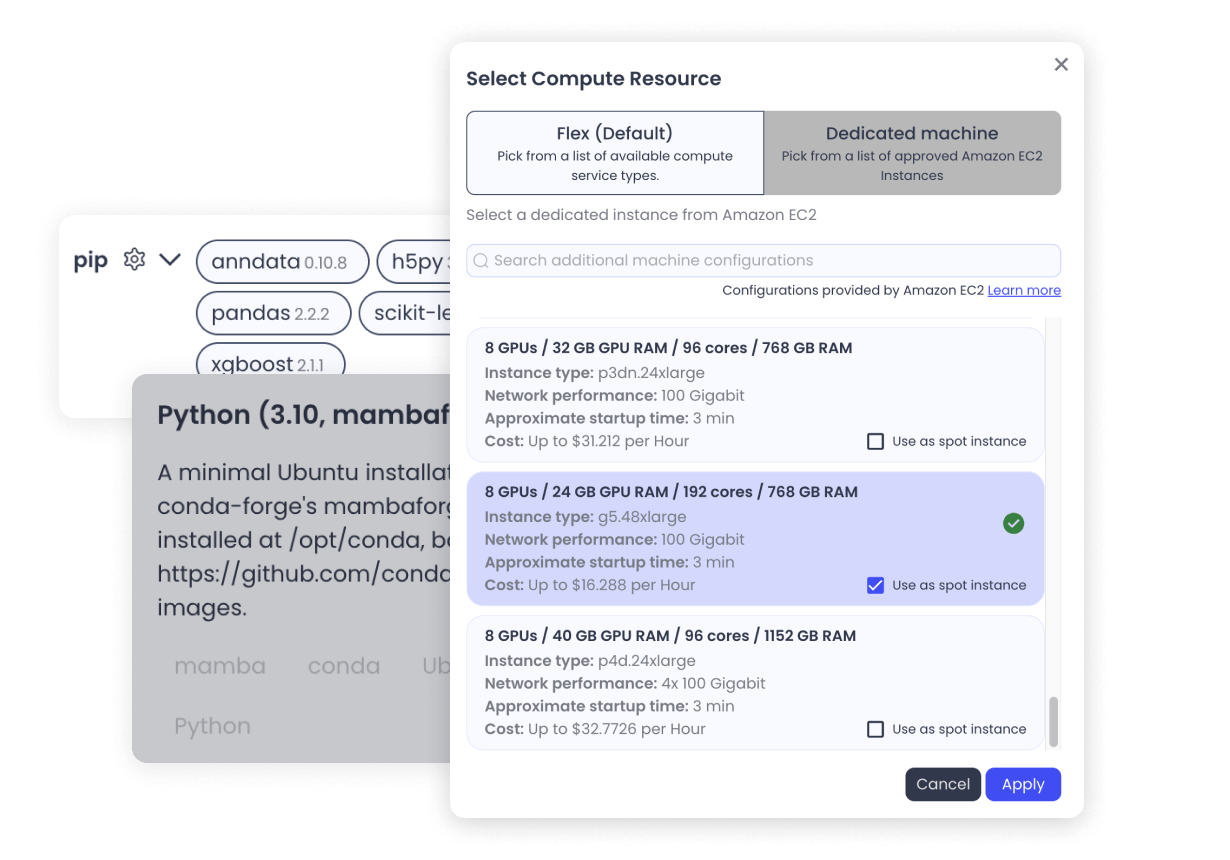Switch to the Flex (Default) tab
1230x860 pixels.
tap(614, 152)
